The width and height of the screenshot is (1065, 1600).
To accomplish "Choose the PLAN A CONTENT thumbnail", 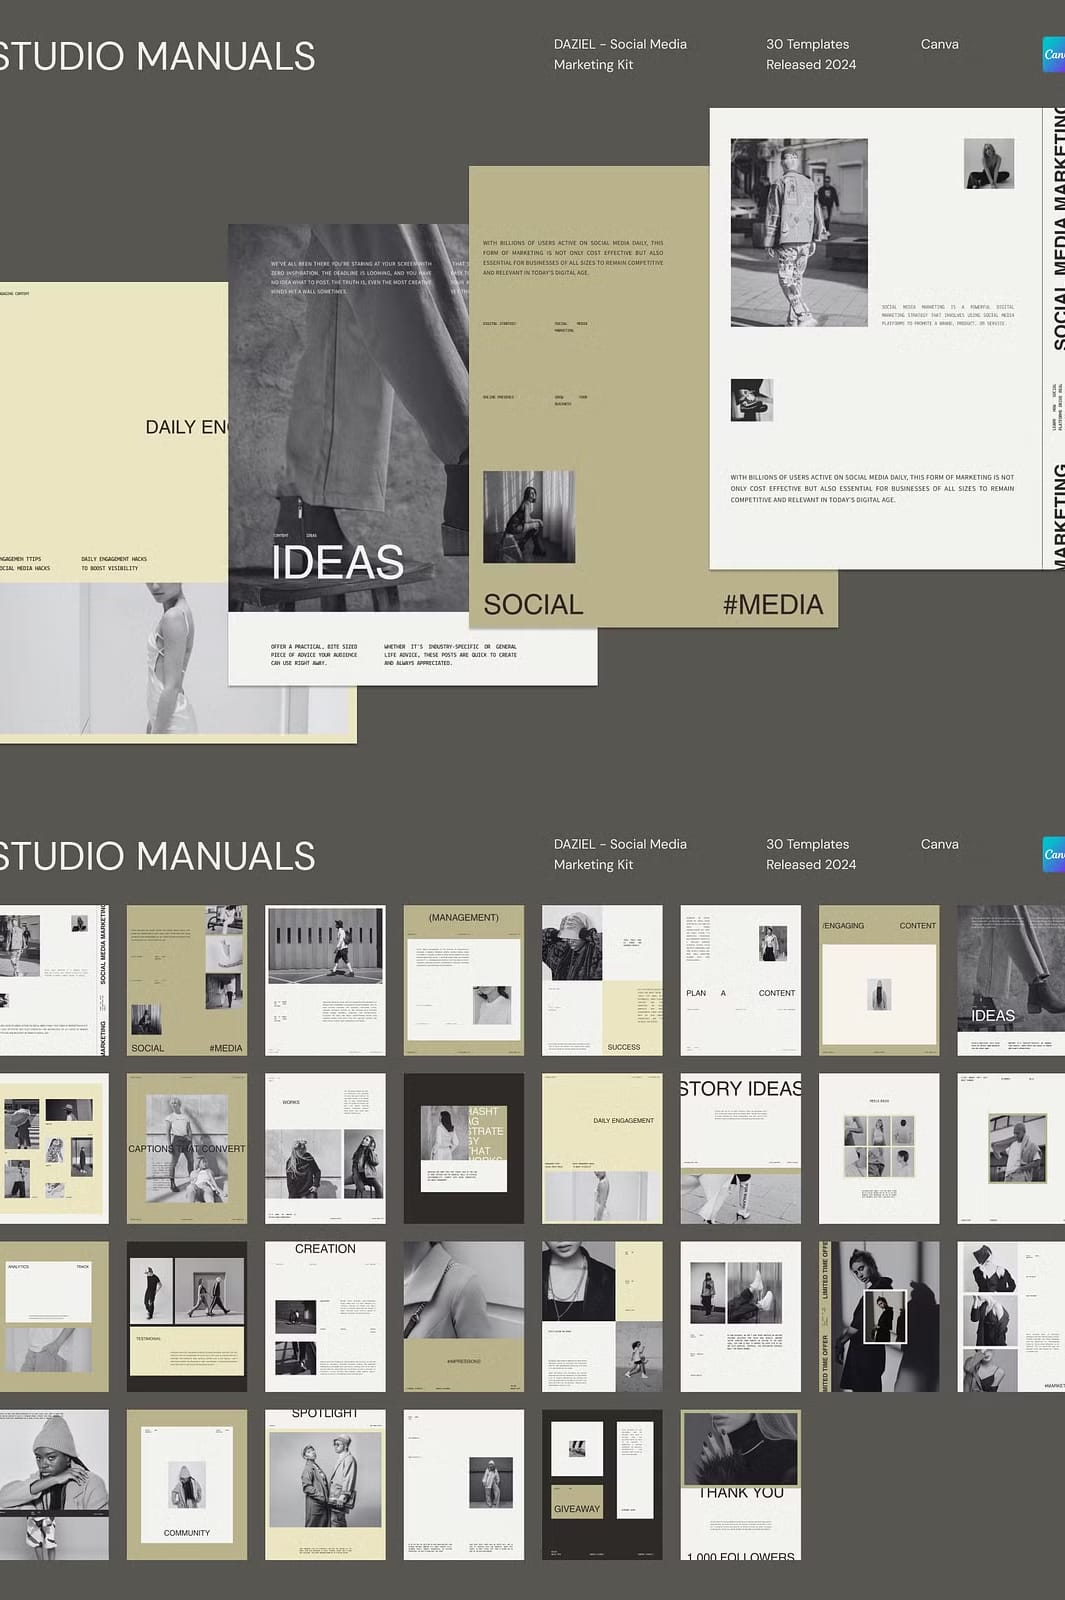I will coord(740,980).
